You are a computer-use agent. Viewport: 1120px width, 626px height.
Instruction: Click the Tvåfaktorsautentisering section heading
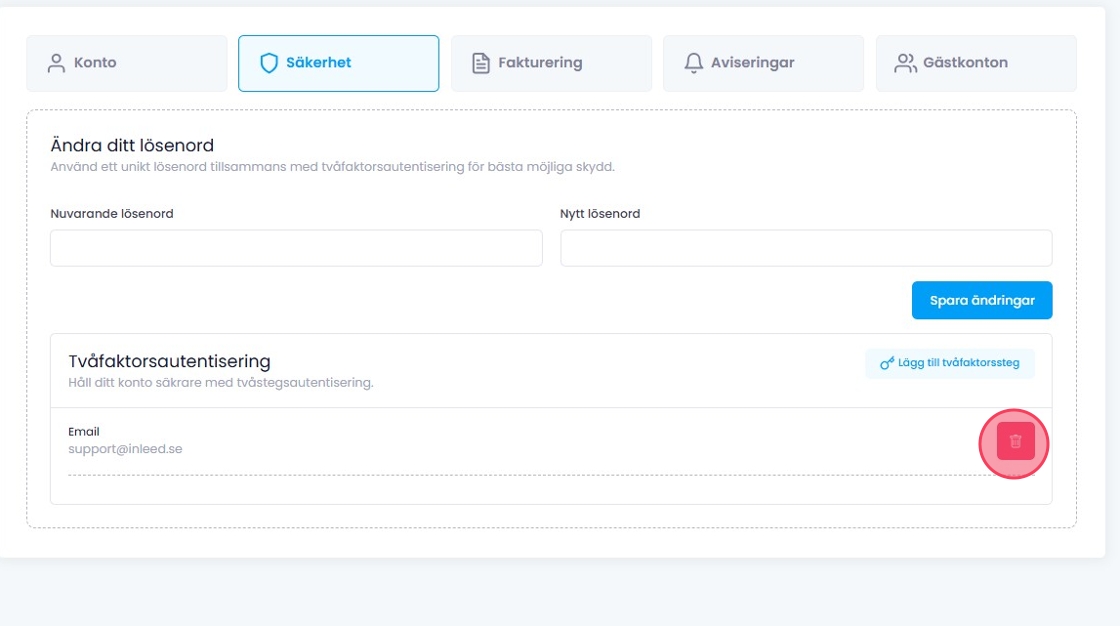click(x=169, y=361)
